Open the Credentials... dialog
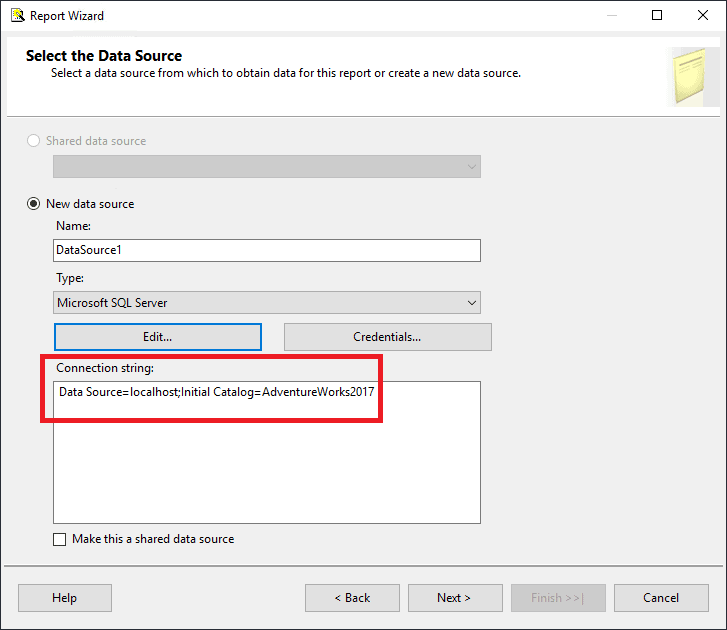727x630 pixels. coord(388,337)
